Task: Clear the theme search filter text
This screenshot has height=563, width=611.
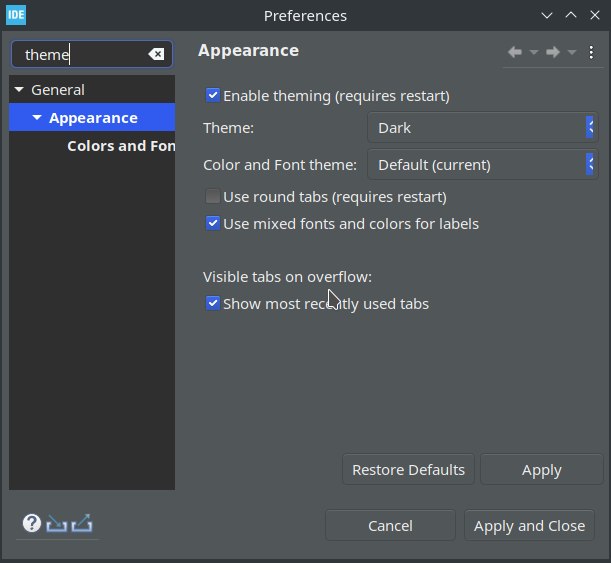Action: click(x=156, y=54)
